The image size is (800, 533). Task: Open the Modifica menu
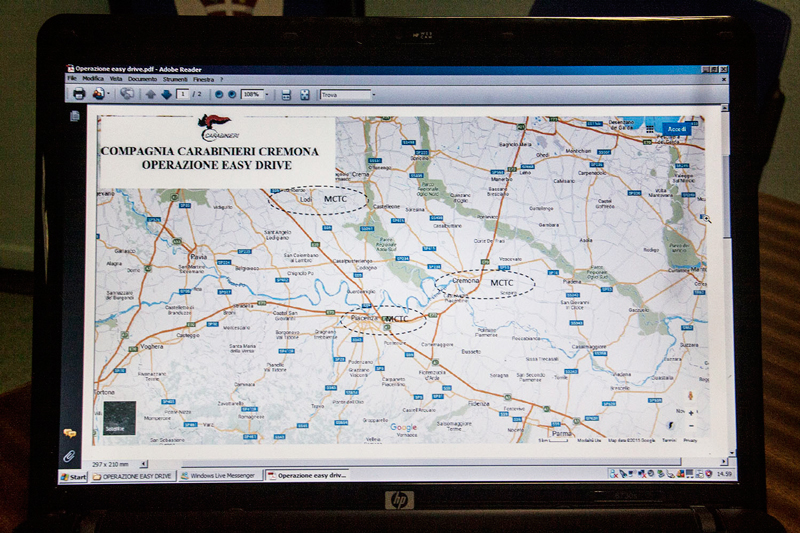93,79
